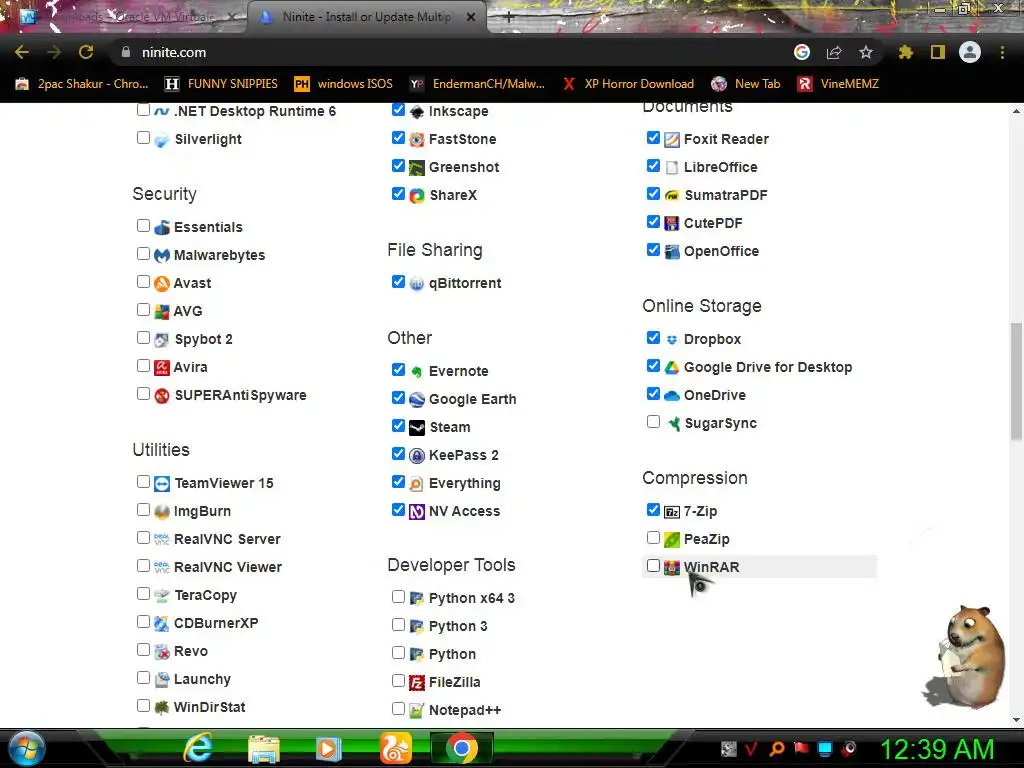Open the Chrome three-dot menu
Viewport: 1024px width, 768px height.
click(1002, 52)
